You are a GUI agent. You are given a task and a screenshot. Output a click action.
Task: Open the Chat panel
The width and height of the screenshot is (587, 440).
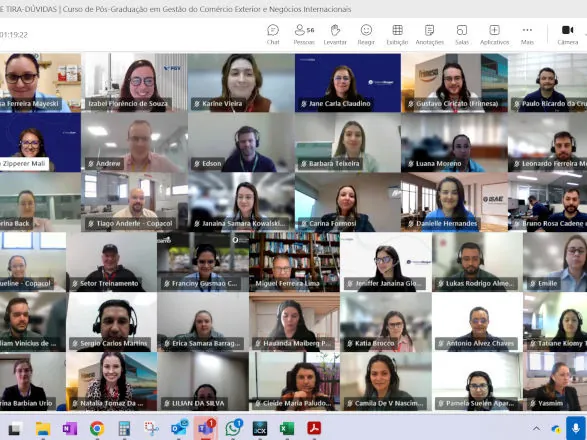273,34
